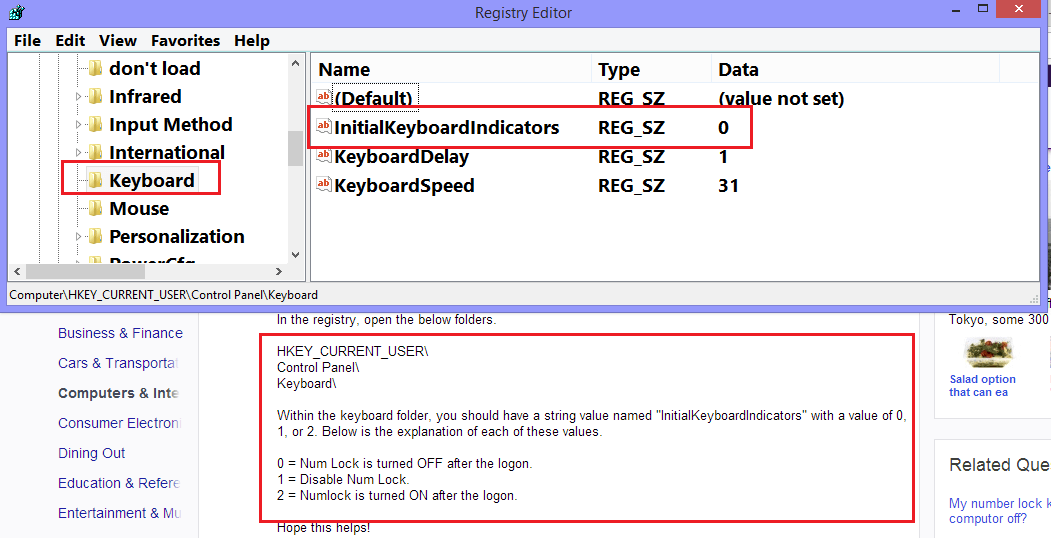Expand the International tree node
The image size is (1051, 538).
(79, 153)
